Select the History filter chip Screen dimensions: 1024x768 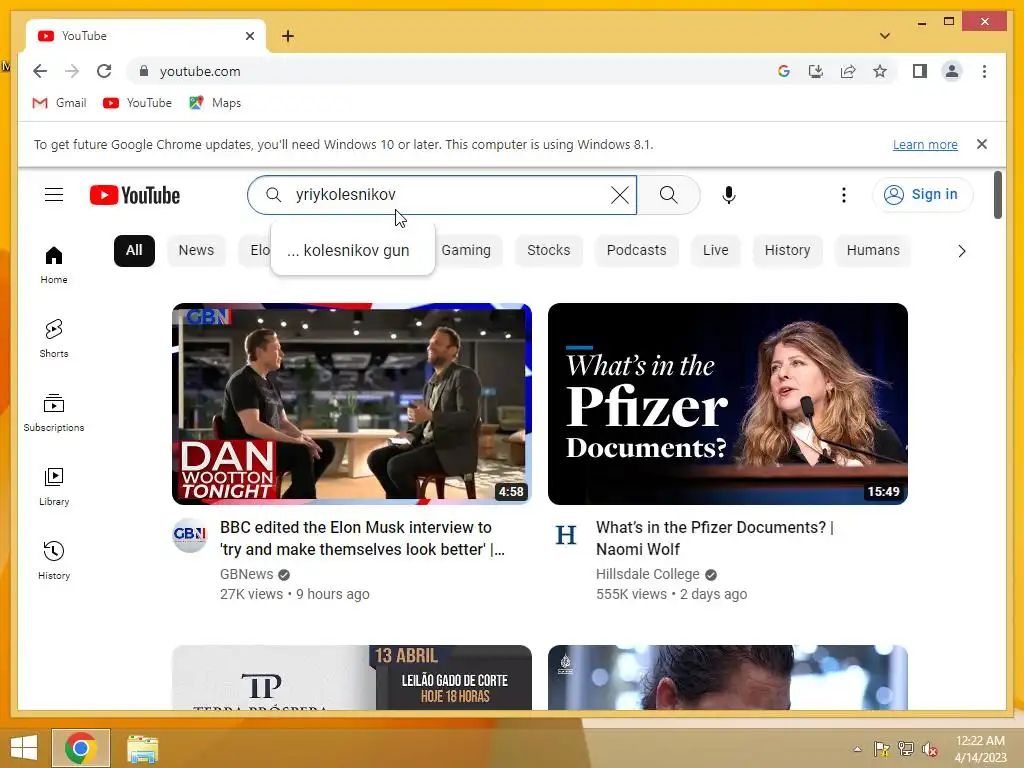pos(787,251)
